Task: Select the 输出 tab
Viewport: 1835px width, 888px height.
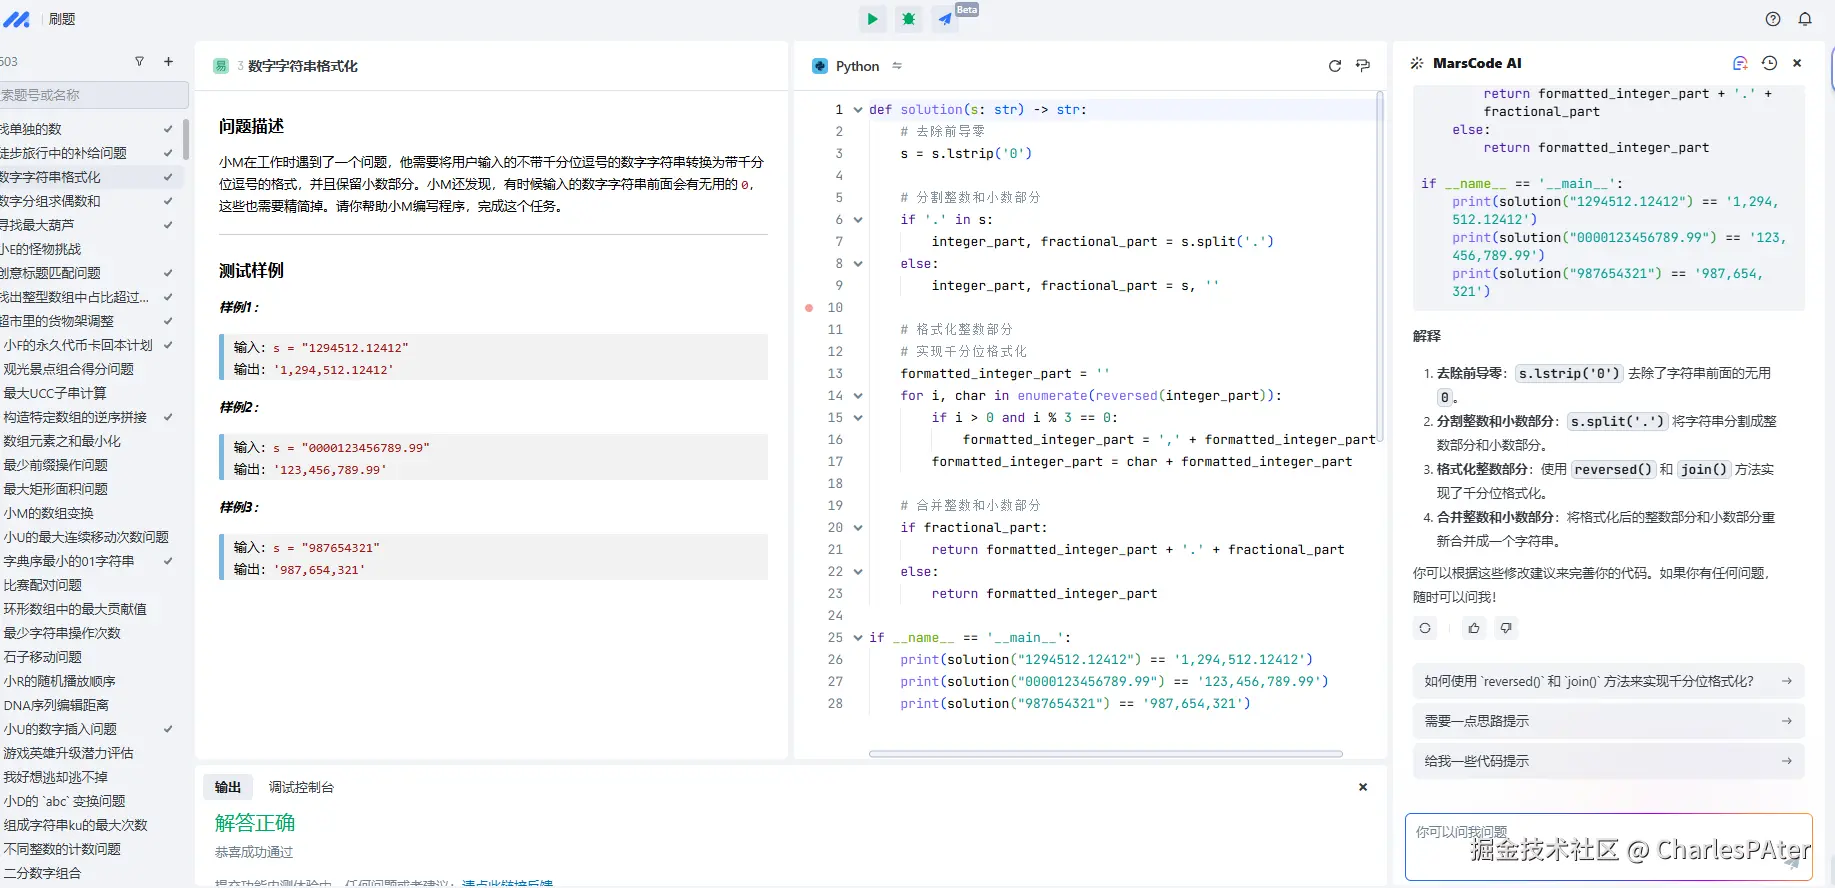Action: 228,787
